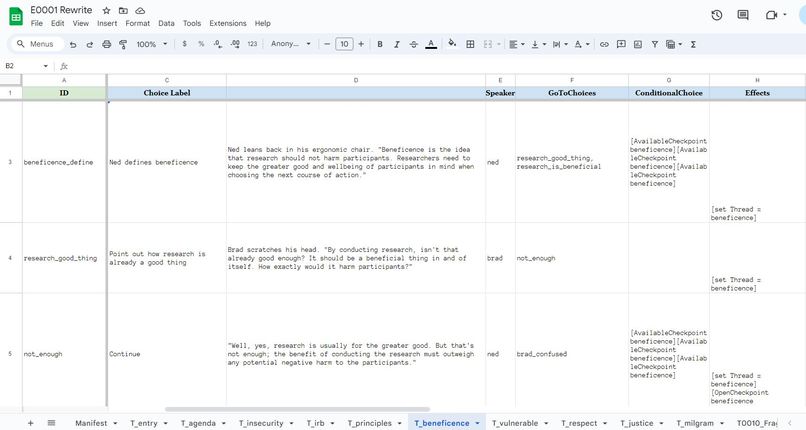The height and width of the screenshot is (430, 806).
Task: Open the fill color picker
Action: [452, 44]
